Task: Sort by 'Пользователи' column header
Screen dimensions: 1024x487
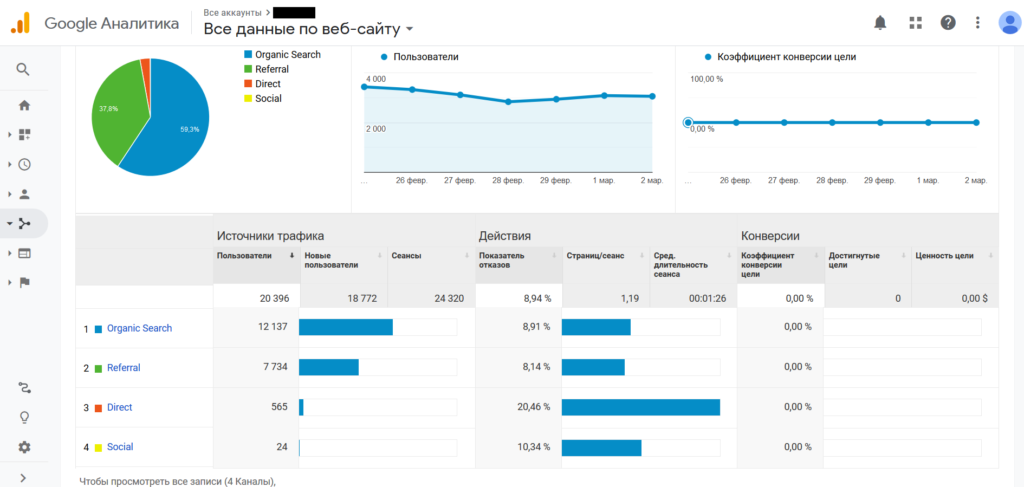Action: pyautogui.click(x=244, y=256)
